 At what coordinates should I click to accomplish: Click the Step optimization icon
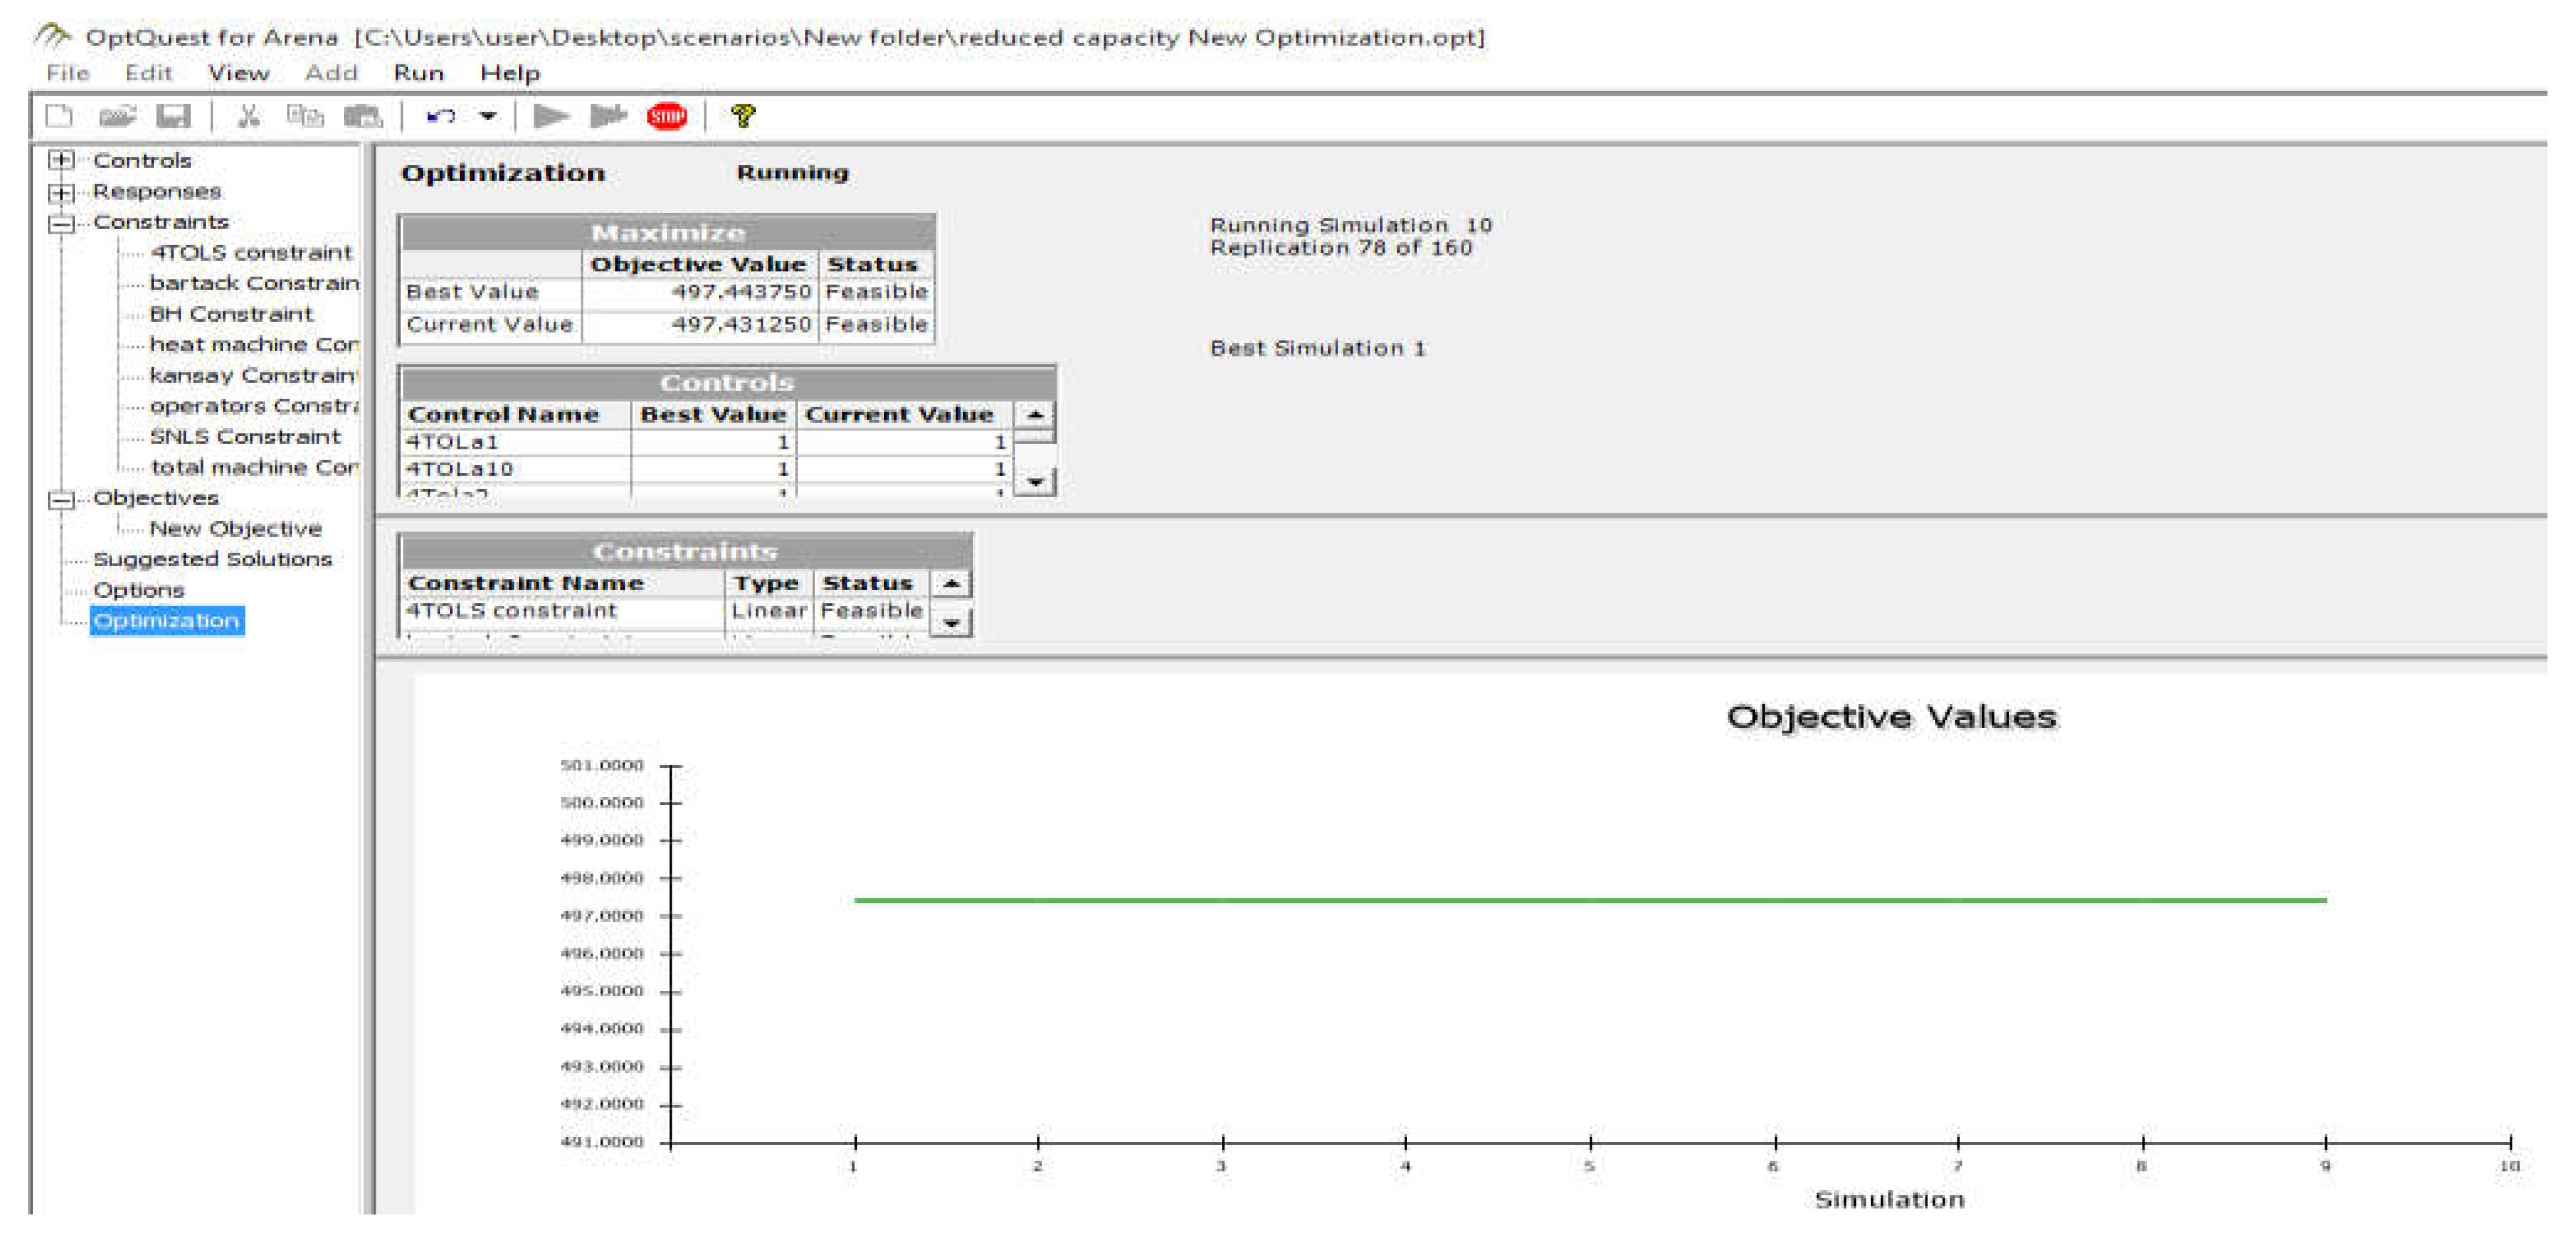(608, 117)
